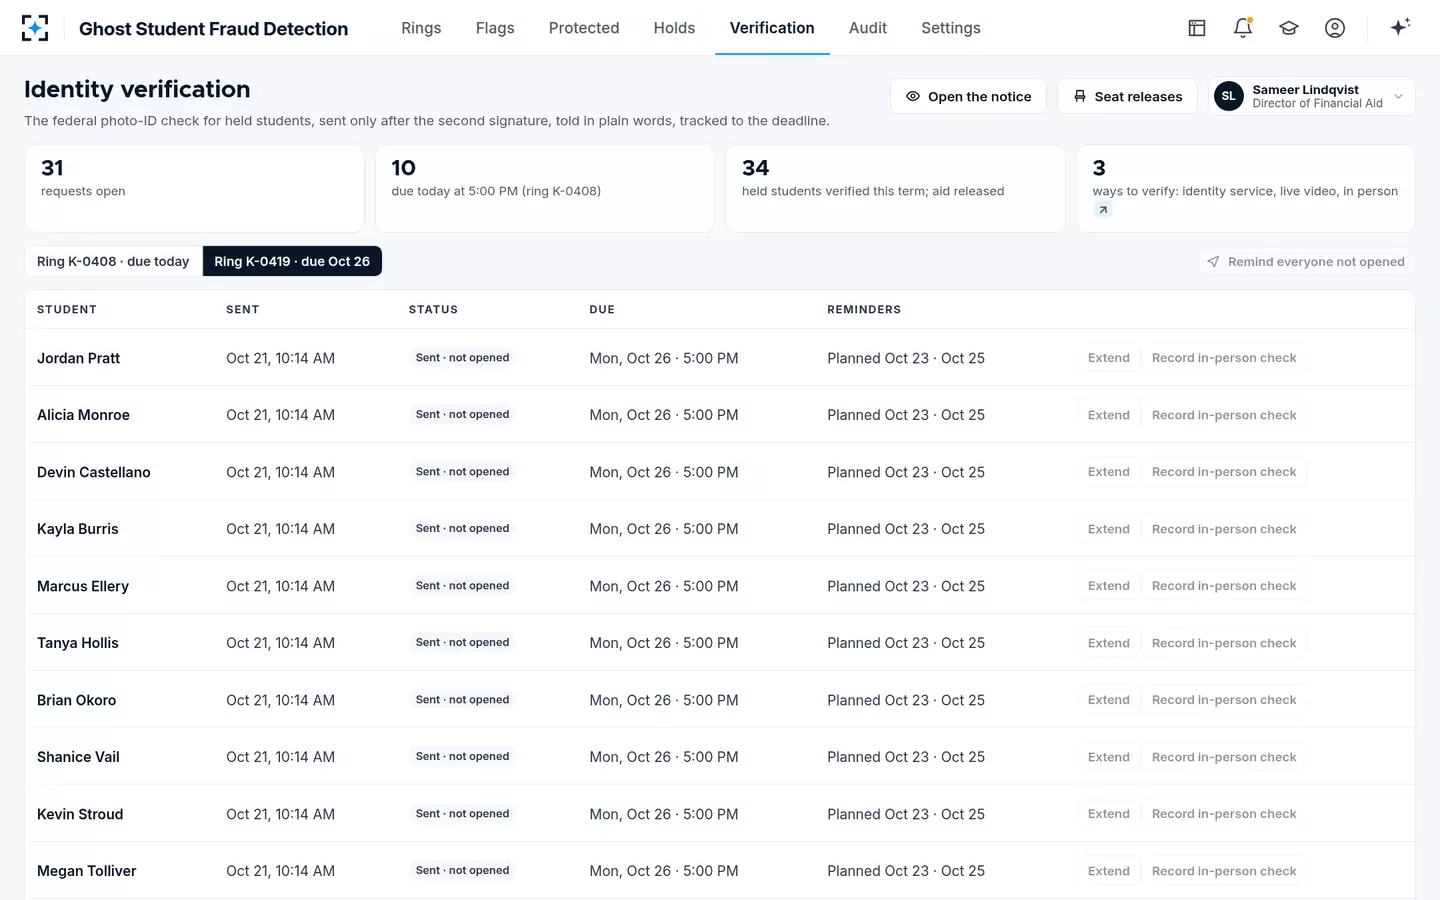Click Kayla Burris's Sent · not opened status
The image size is (1440, 900).
(x=462, y=529)
